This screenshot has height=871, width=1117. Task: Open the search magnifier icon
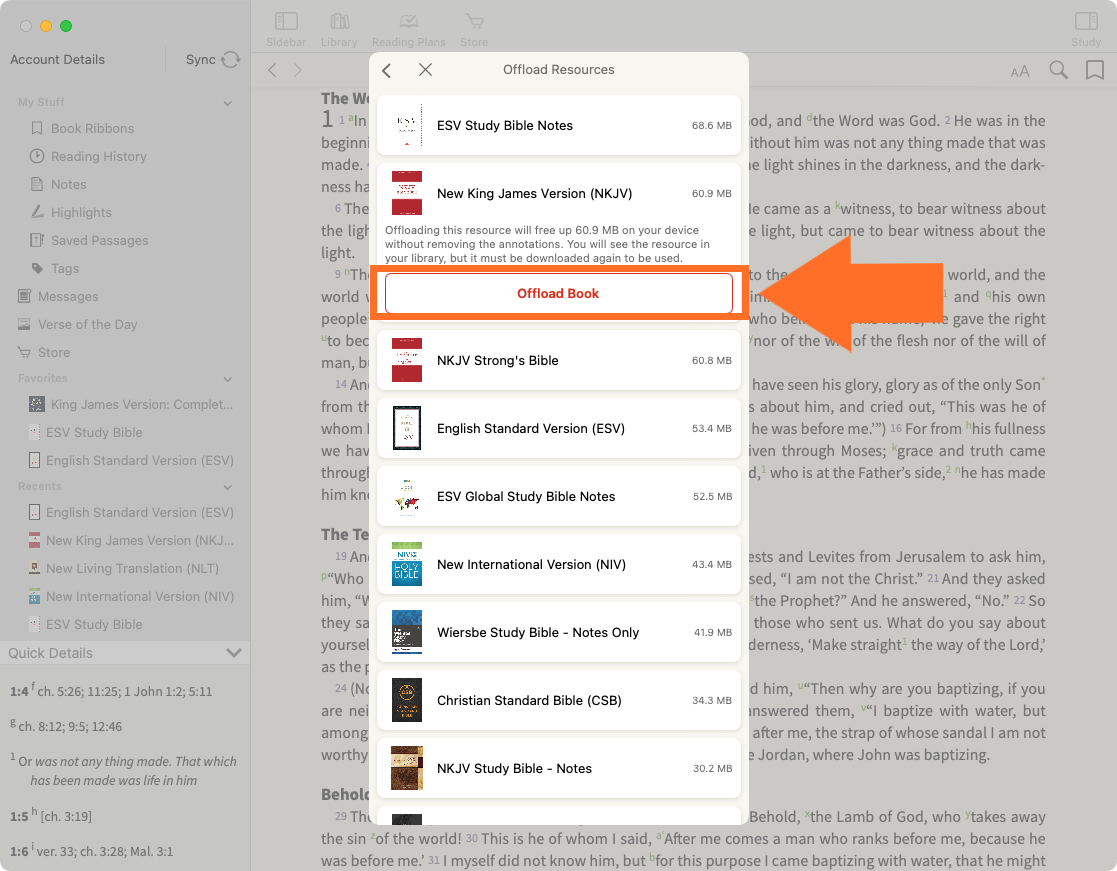[1059, 70]
